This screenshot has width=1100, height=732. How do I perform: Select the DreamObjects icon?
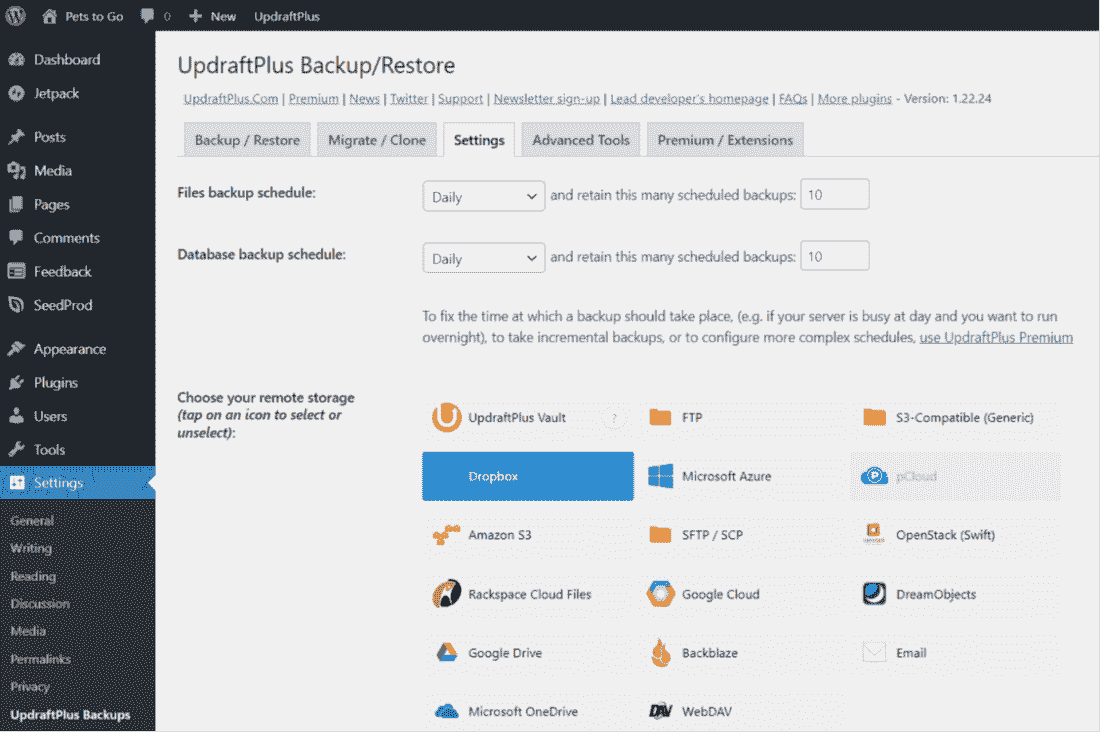pyautogui.click(x=874, y=594)
